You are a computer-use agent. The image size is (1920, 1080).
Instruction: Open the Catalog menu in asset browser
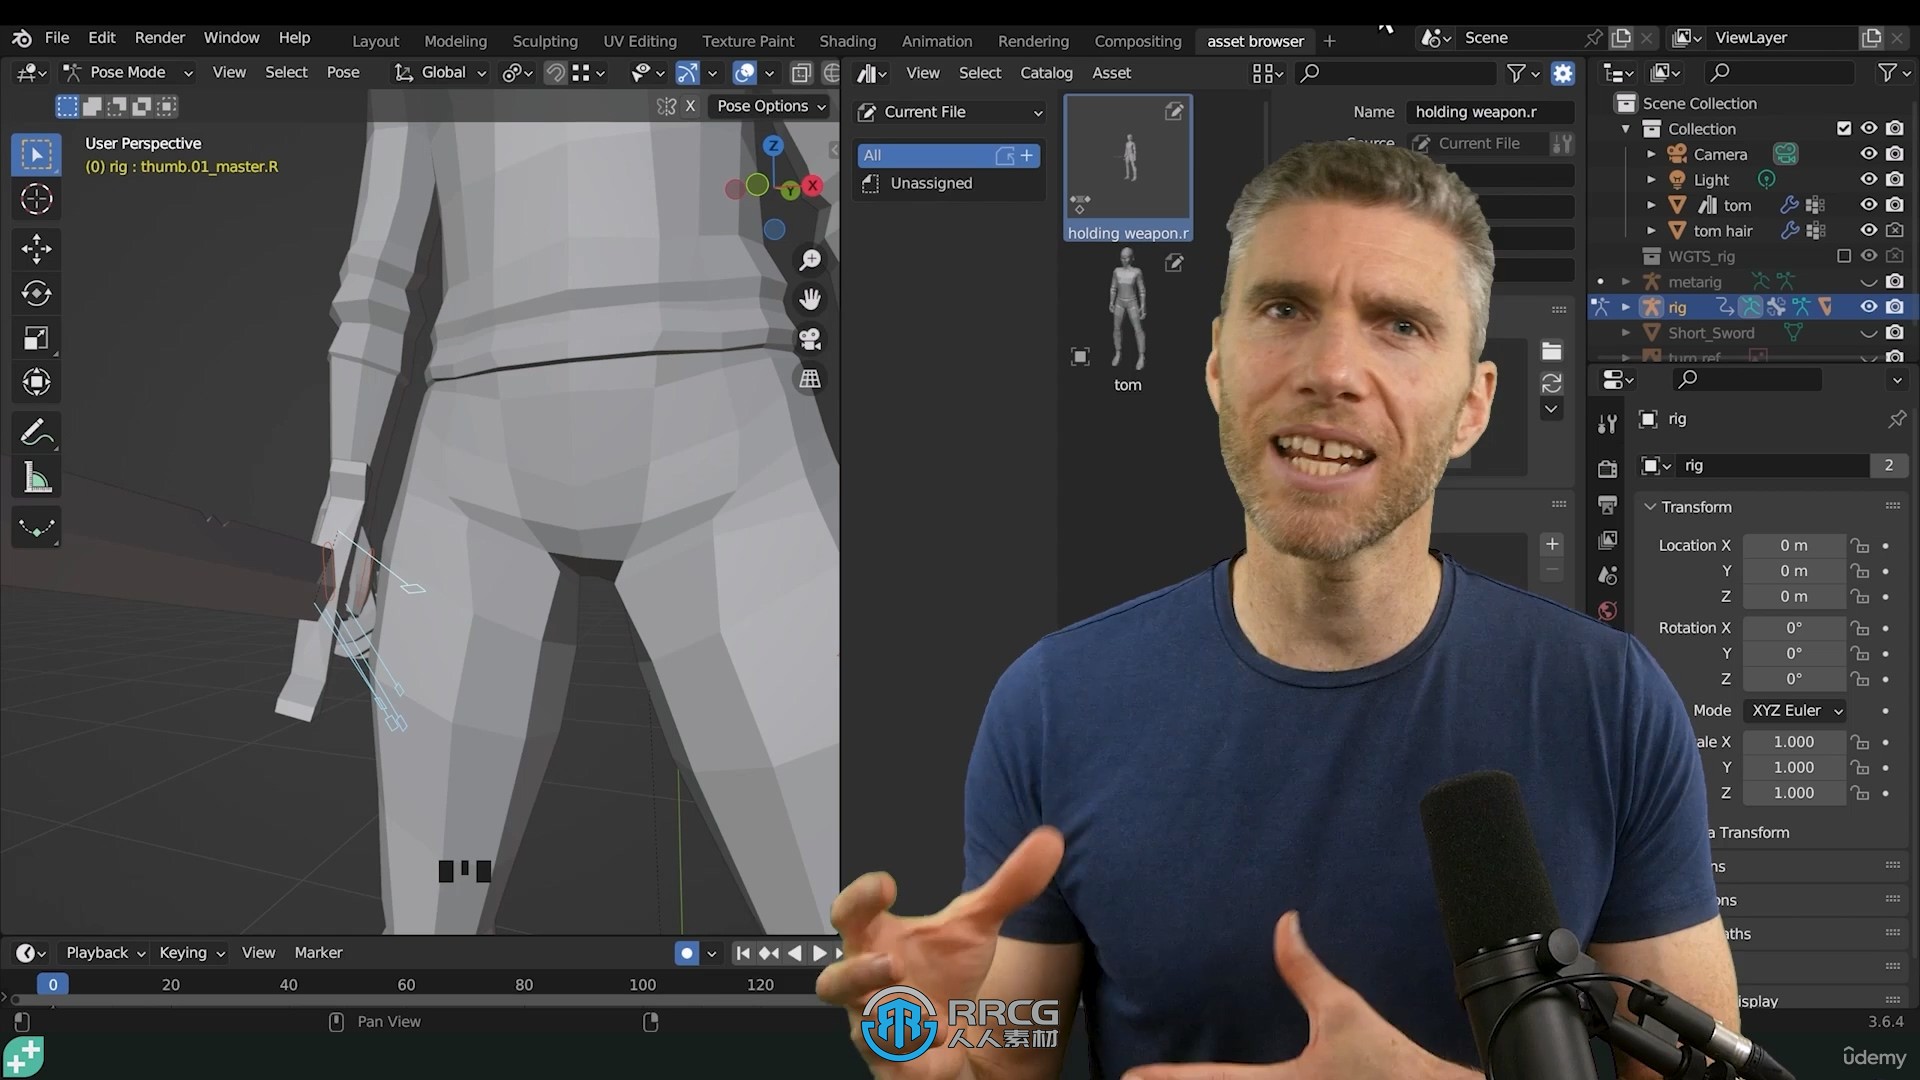coord(1046,73)
